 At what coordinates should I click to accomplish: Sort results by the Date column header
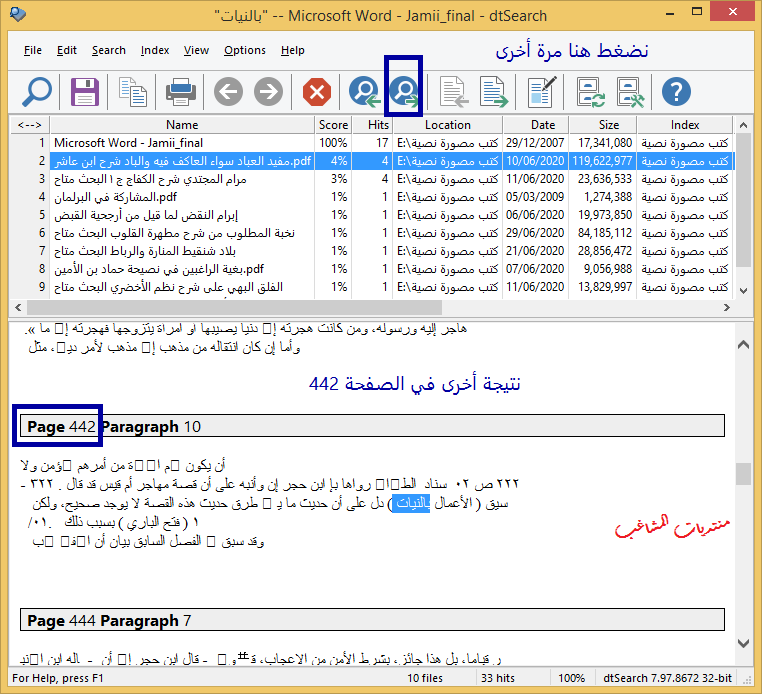(x=542, y=125)
